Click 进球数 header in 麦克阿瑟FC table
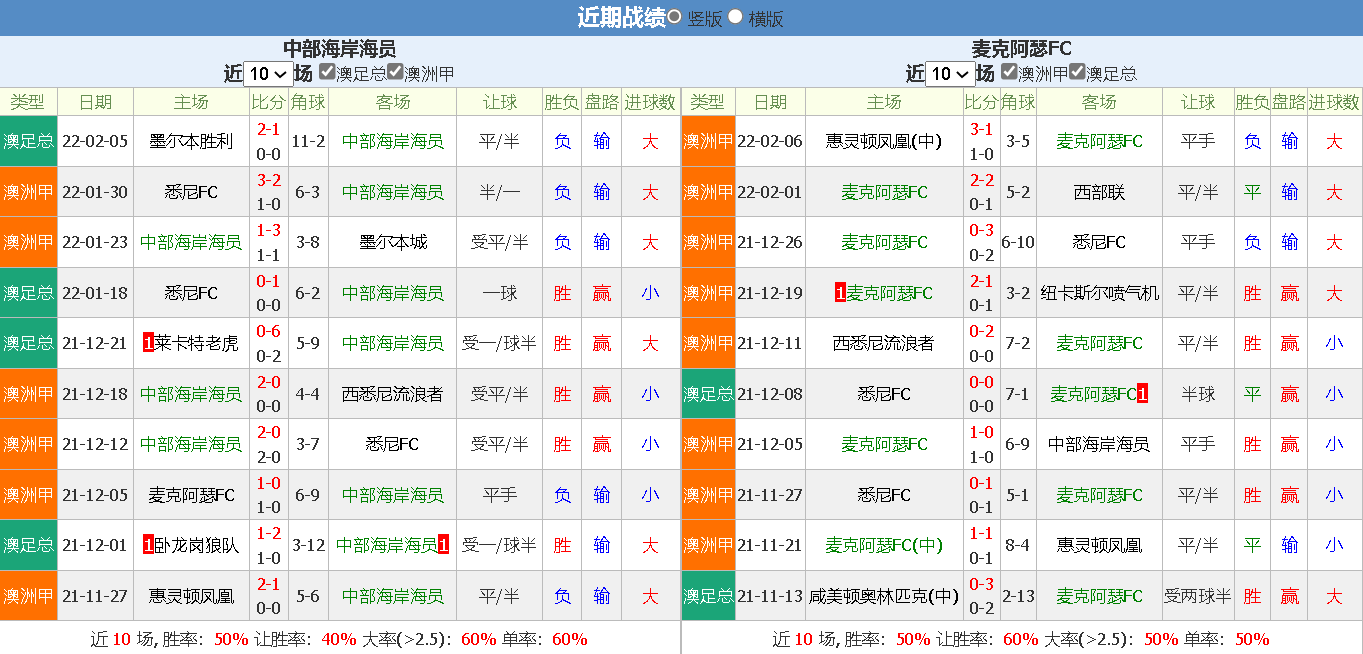1363x654 pixels. (x=1334, y=102)
